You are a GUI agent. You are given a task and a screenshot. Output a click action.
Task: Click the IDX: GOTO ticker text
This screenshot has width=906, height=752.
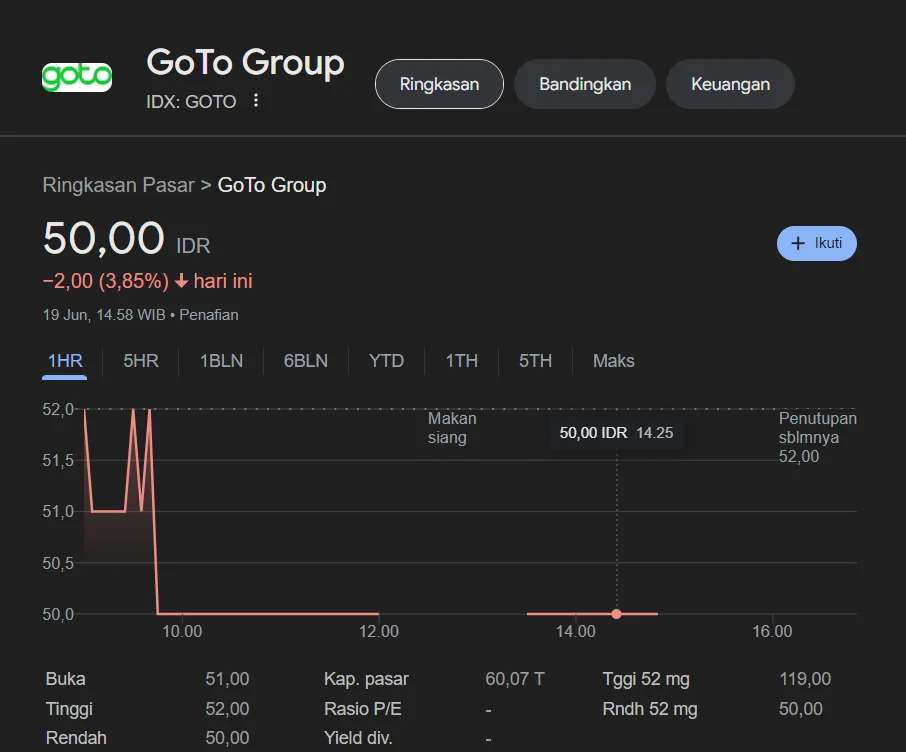[191, 102]
